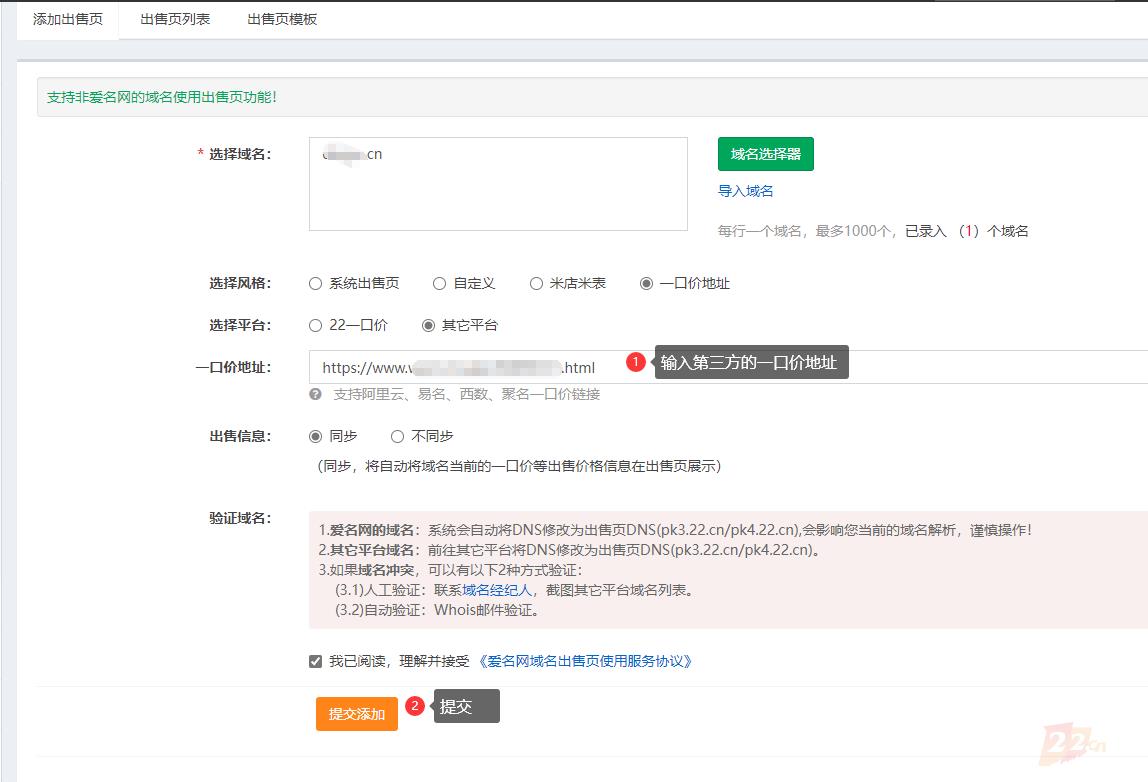This screenshot has width=1148, height=782.
Task: Toggle the 我已阅读 agreement checkbox
Action: coord(316,661)
